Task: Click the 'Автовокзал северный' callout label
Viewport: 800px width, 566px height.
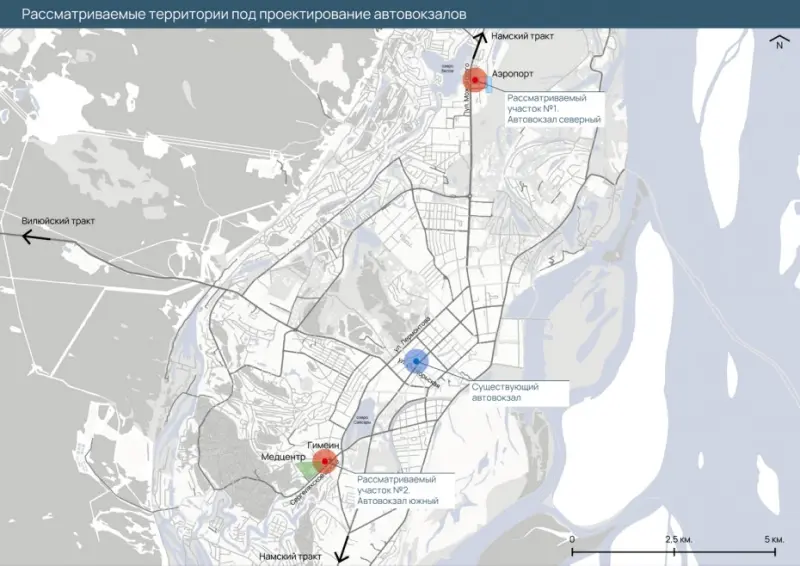Action: pyautogui.click(x=555, y=109)
